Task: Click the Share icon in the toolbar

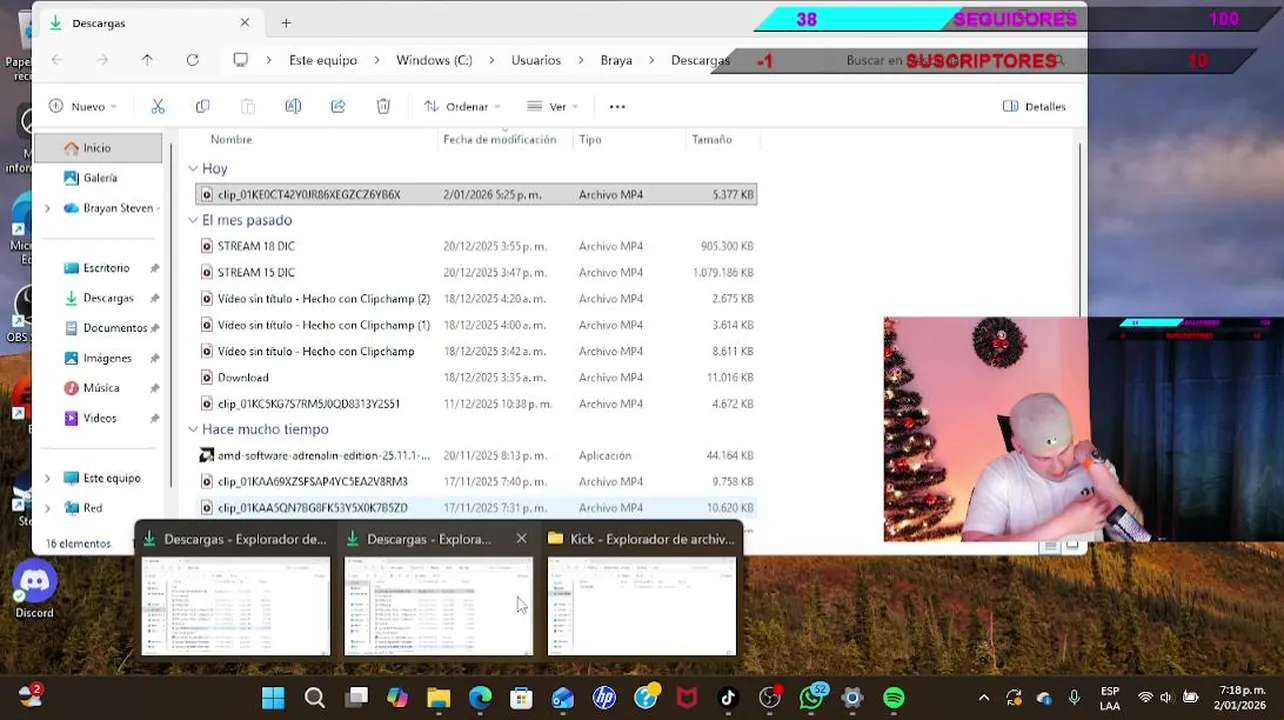Action: tap(338, 106)
